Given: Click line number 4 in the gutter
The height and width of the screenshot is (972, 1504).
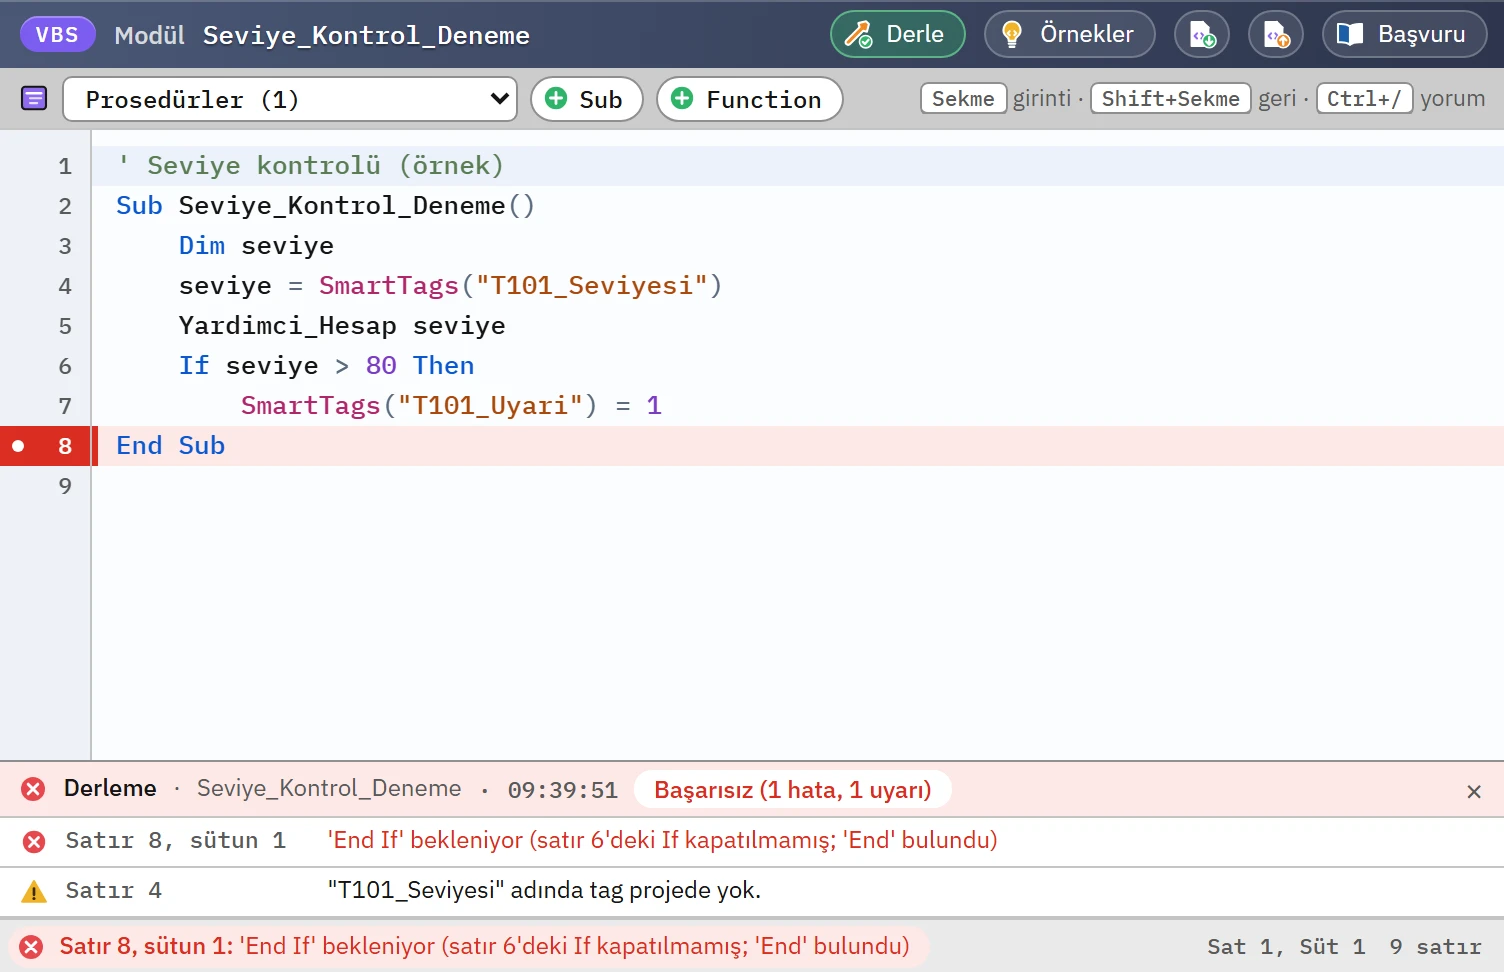Looking at the screenshot, I should click(65, 286).
